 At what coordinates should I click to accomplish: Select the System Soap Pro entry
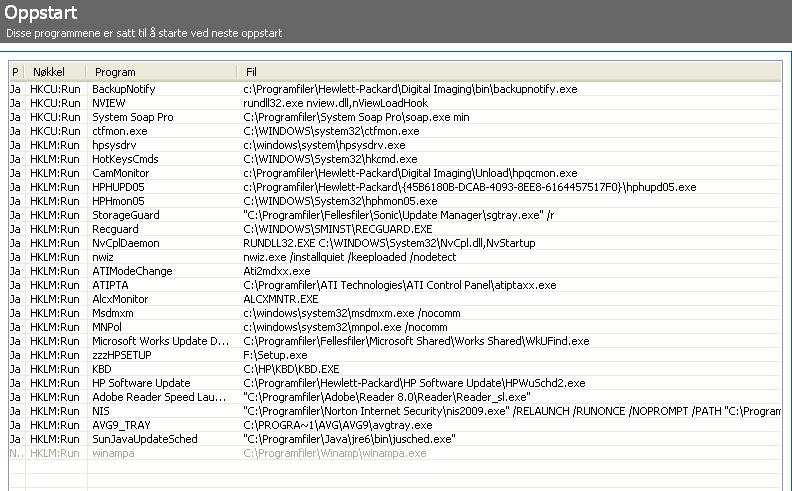(133, 117)
